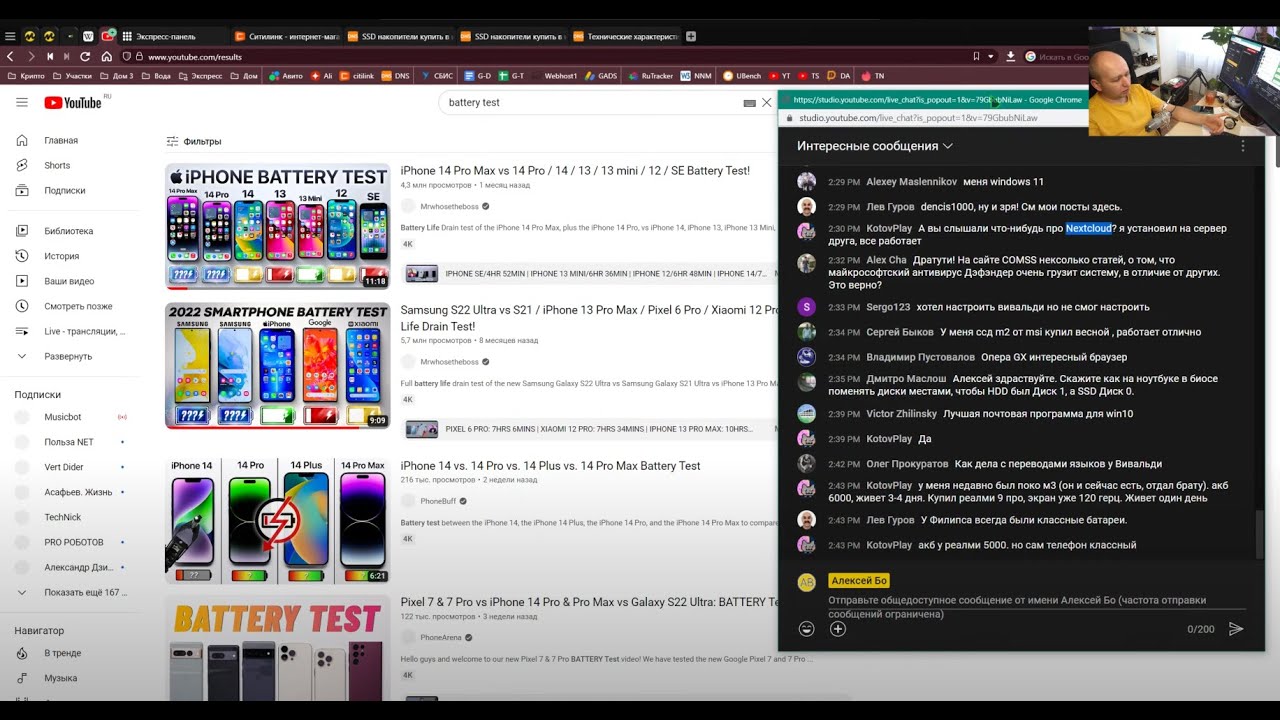Select the pinned YouTube tab

tap(108, 37)
